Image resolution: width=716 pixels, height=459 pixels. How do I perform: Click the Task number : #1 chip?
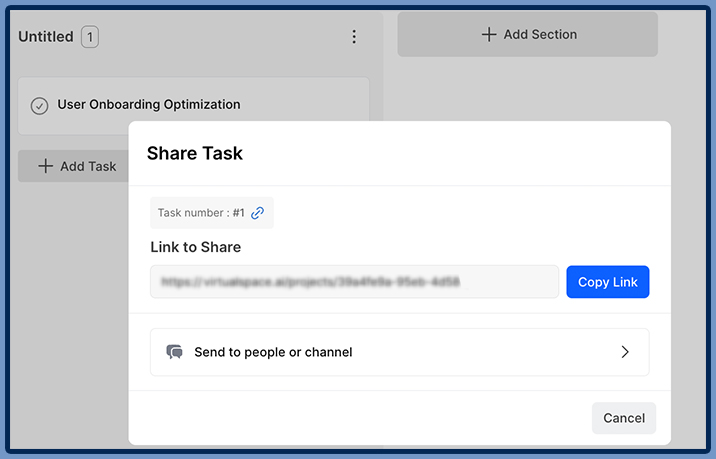pos(200,213)
